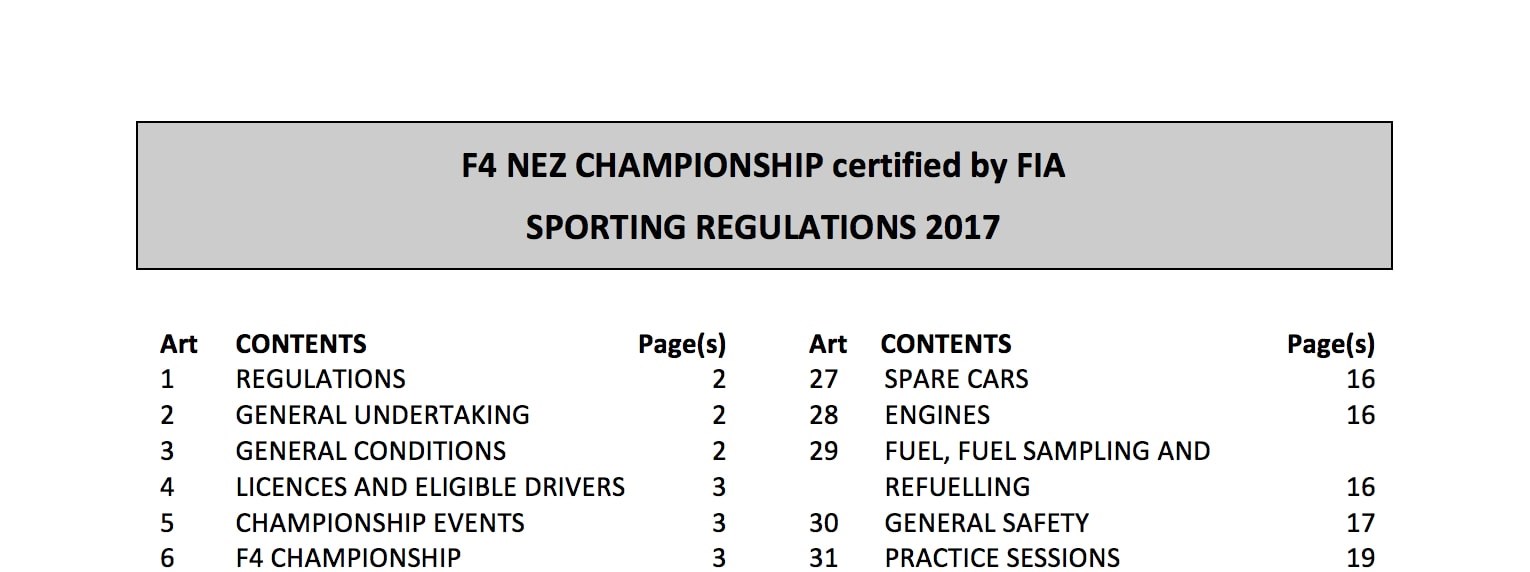Click the right Page(s) column header
1530x572 pixels.
pyautogui.click(x=1331, y=346)
